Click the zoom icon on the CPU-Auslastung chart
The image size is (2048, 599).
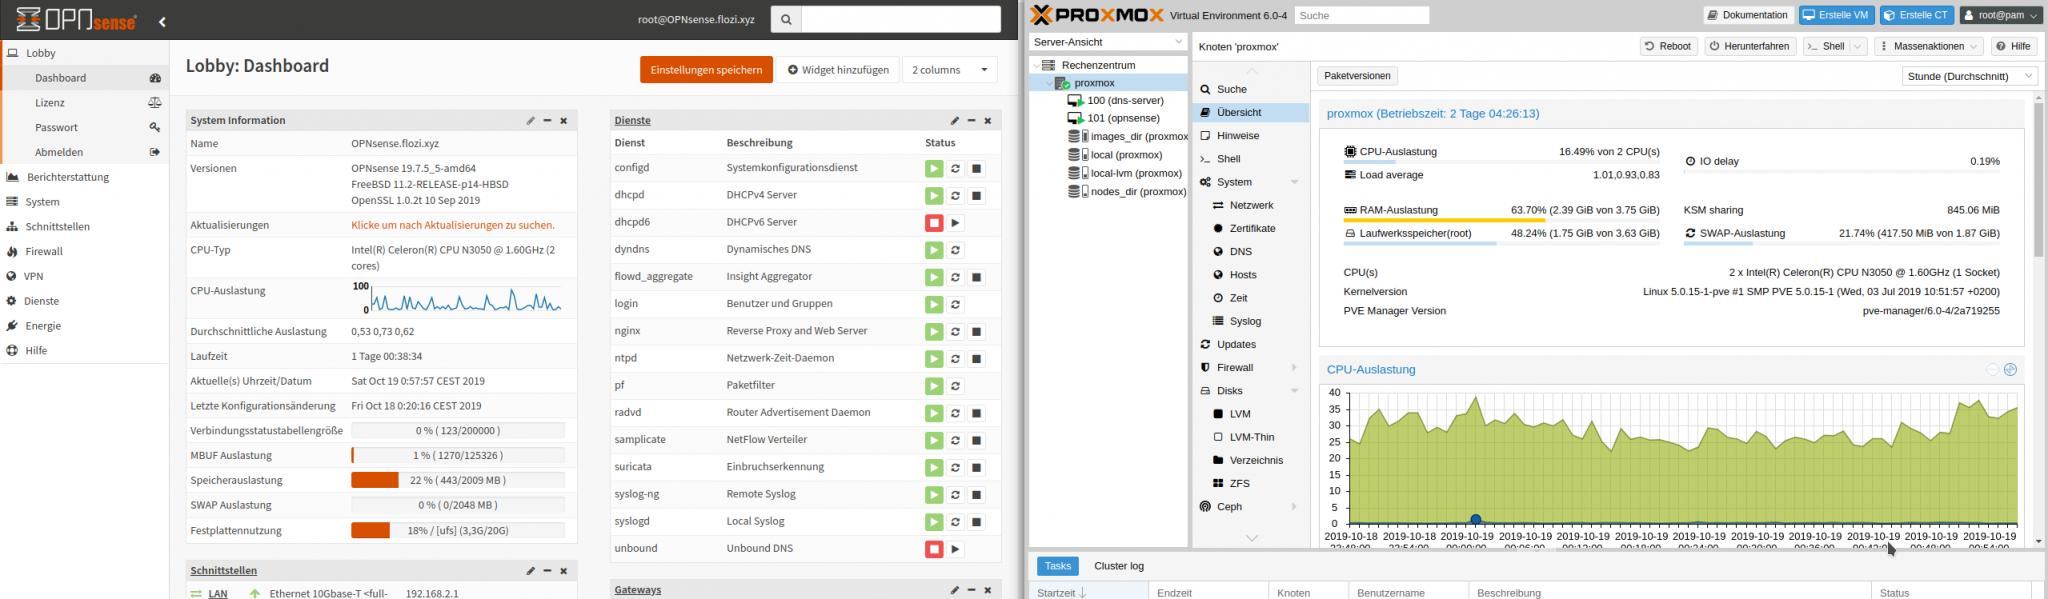(x=2010, y=370)
